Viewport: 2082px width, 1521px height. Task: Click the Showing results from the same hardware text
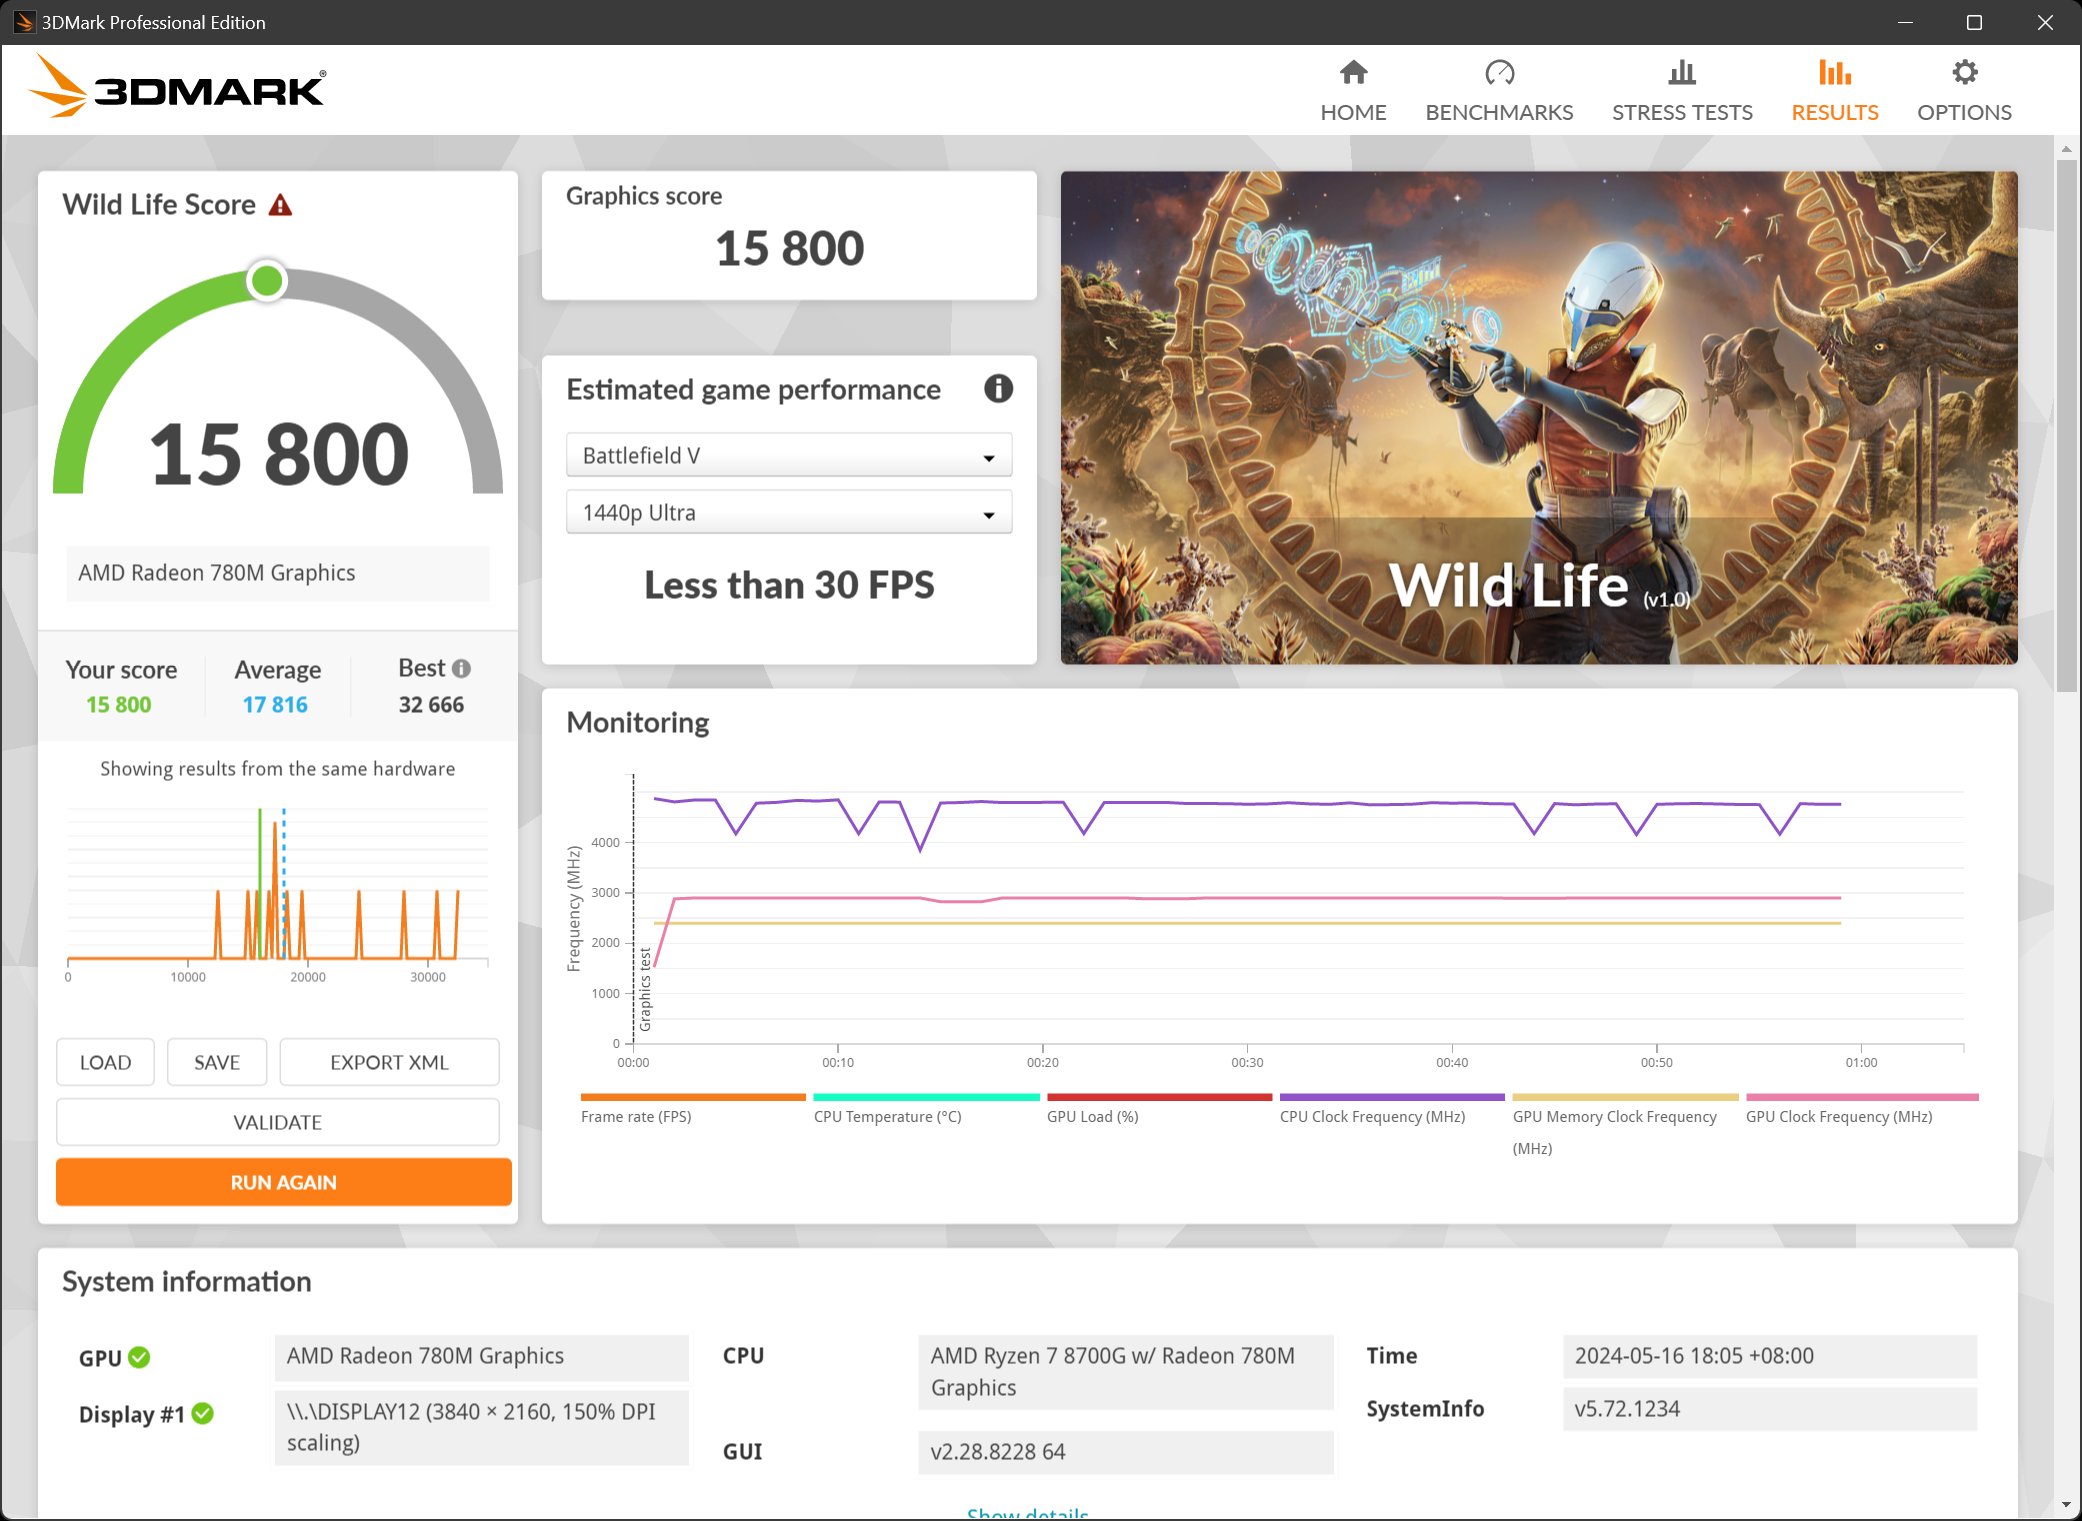[x=278, y=769]
